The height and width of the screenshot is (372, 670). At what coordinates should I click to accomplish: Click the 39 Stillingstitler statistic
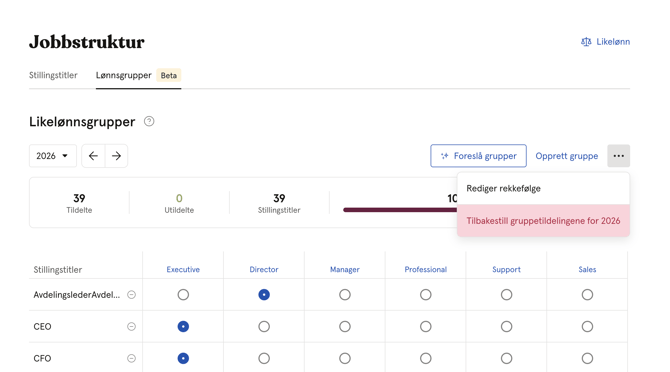[x=279, y=203]
